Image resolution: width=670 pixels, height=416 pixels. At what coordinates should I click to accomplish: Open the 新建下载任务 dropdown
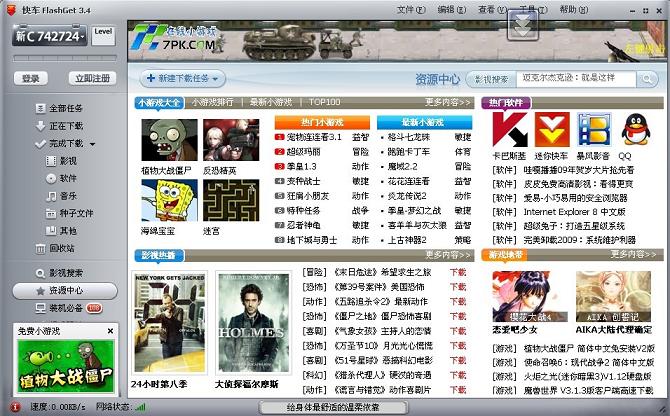click(x=182, y=79)
